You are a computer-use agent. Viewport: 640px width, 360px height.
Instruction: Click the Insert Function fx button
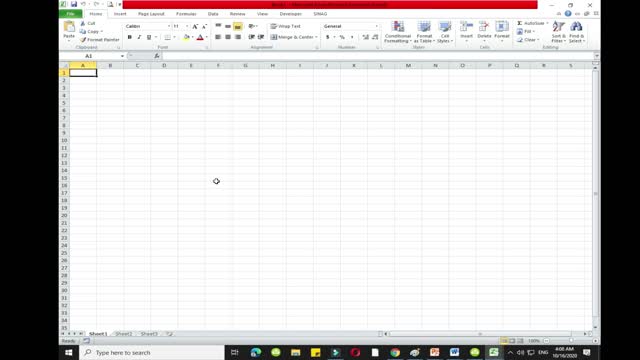157,56
